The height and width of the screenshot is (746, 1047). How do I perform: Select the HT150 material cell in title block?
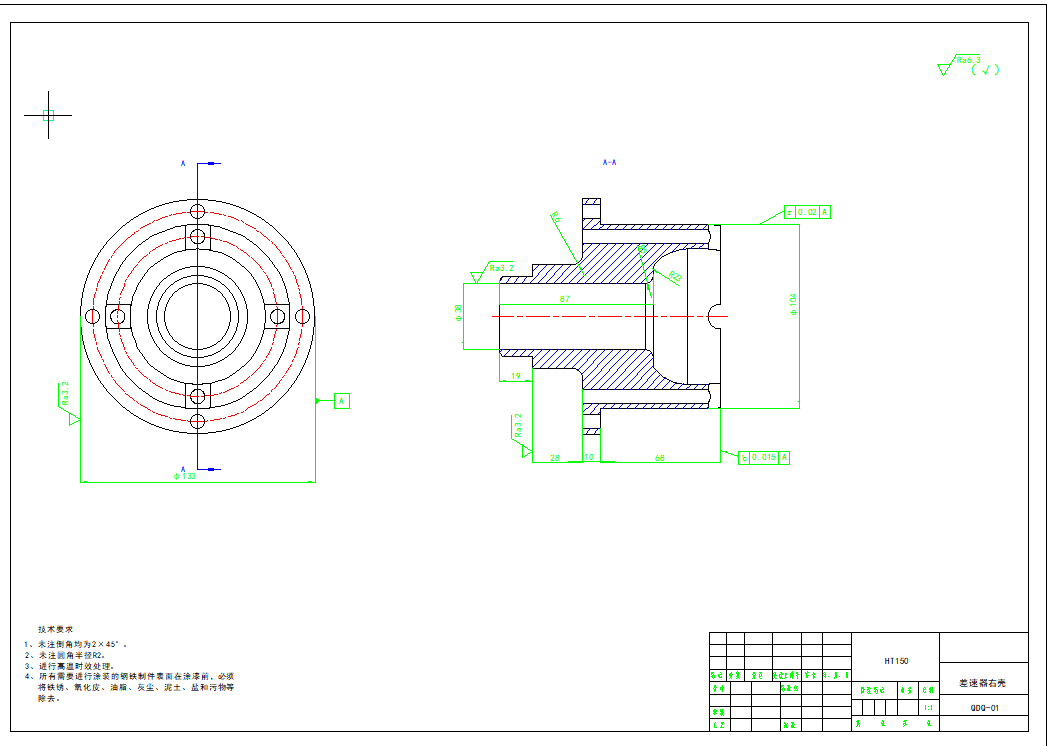point(895,661)
